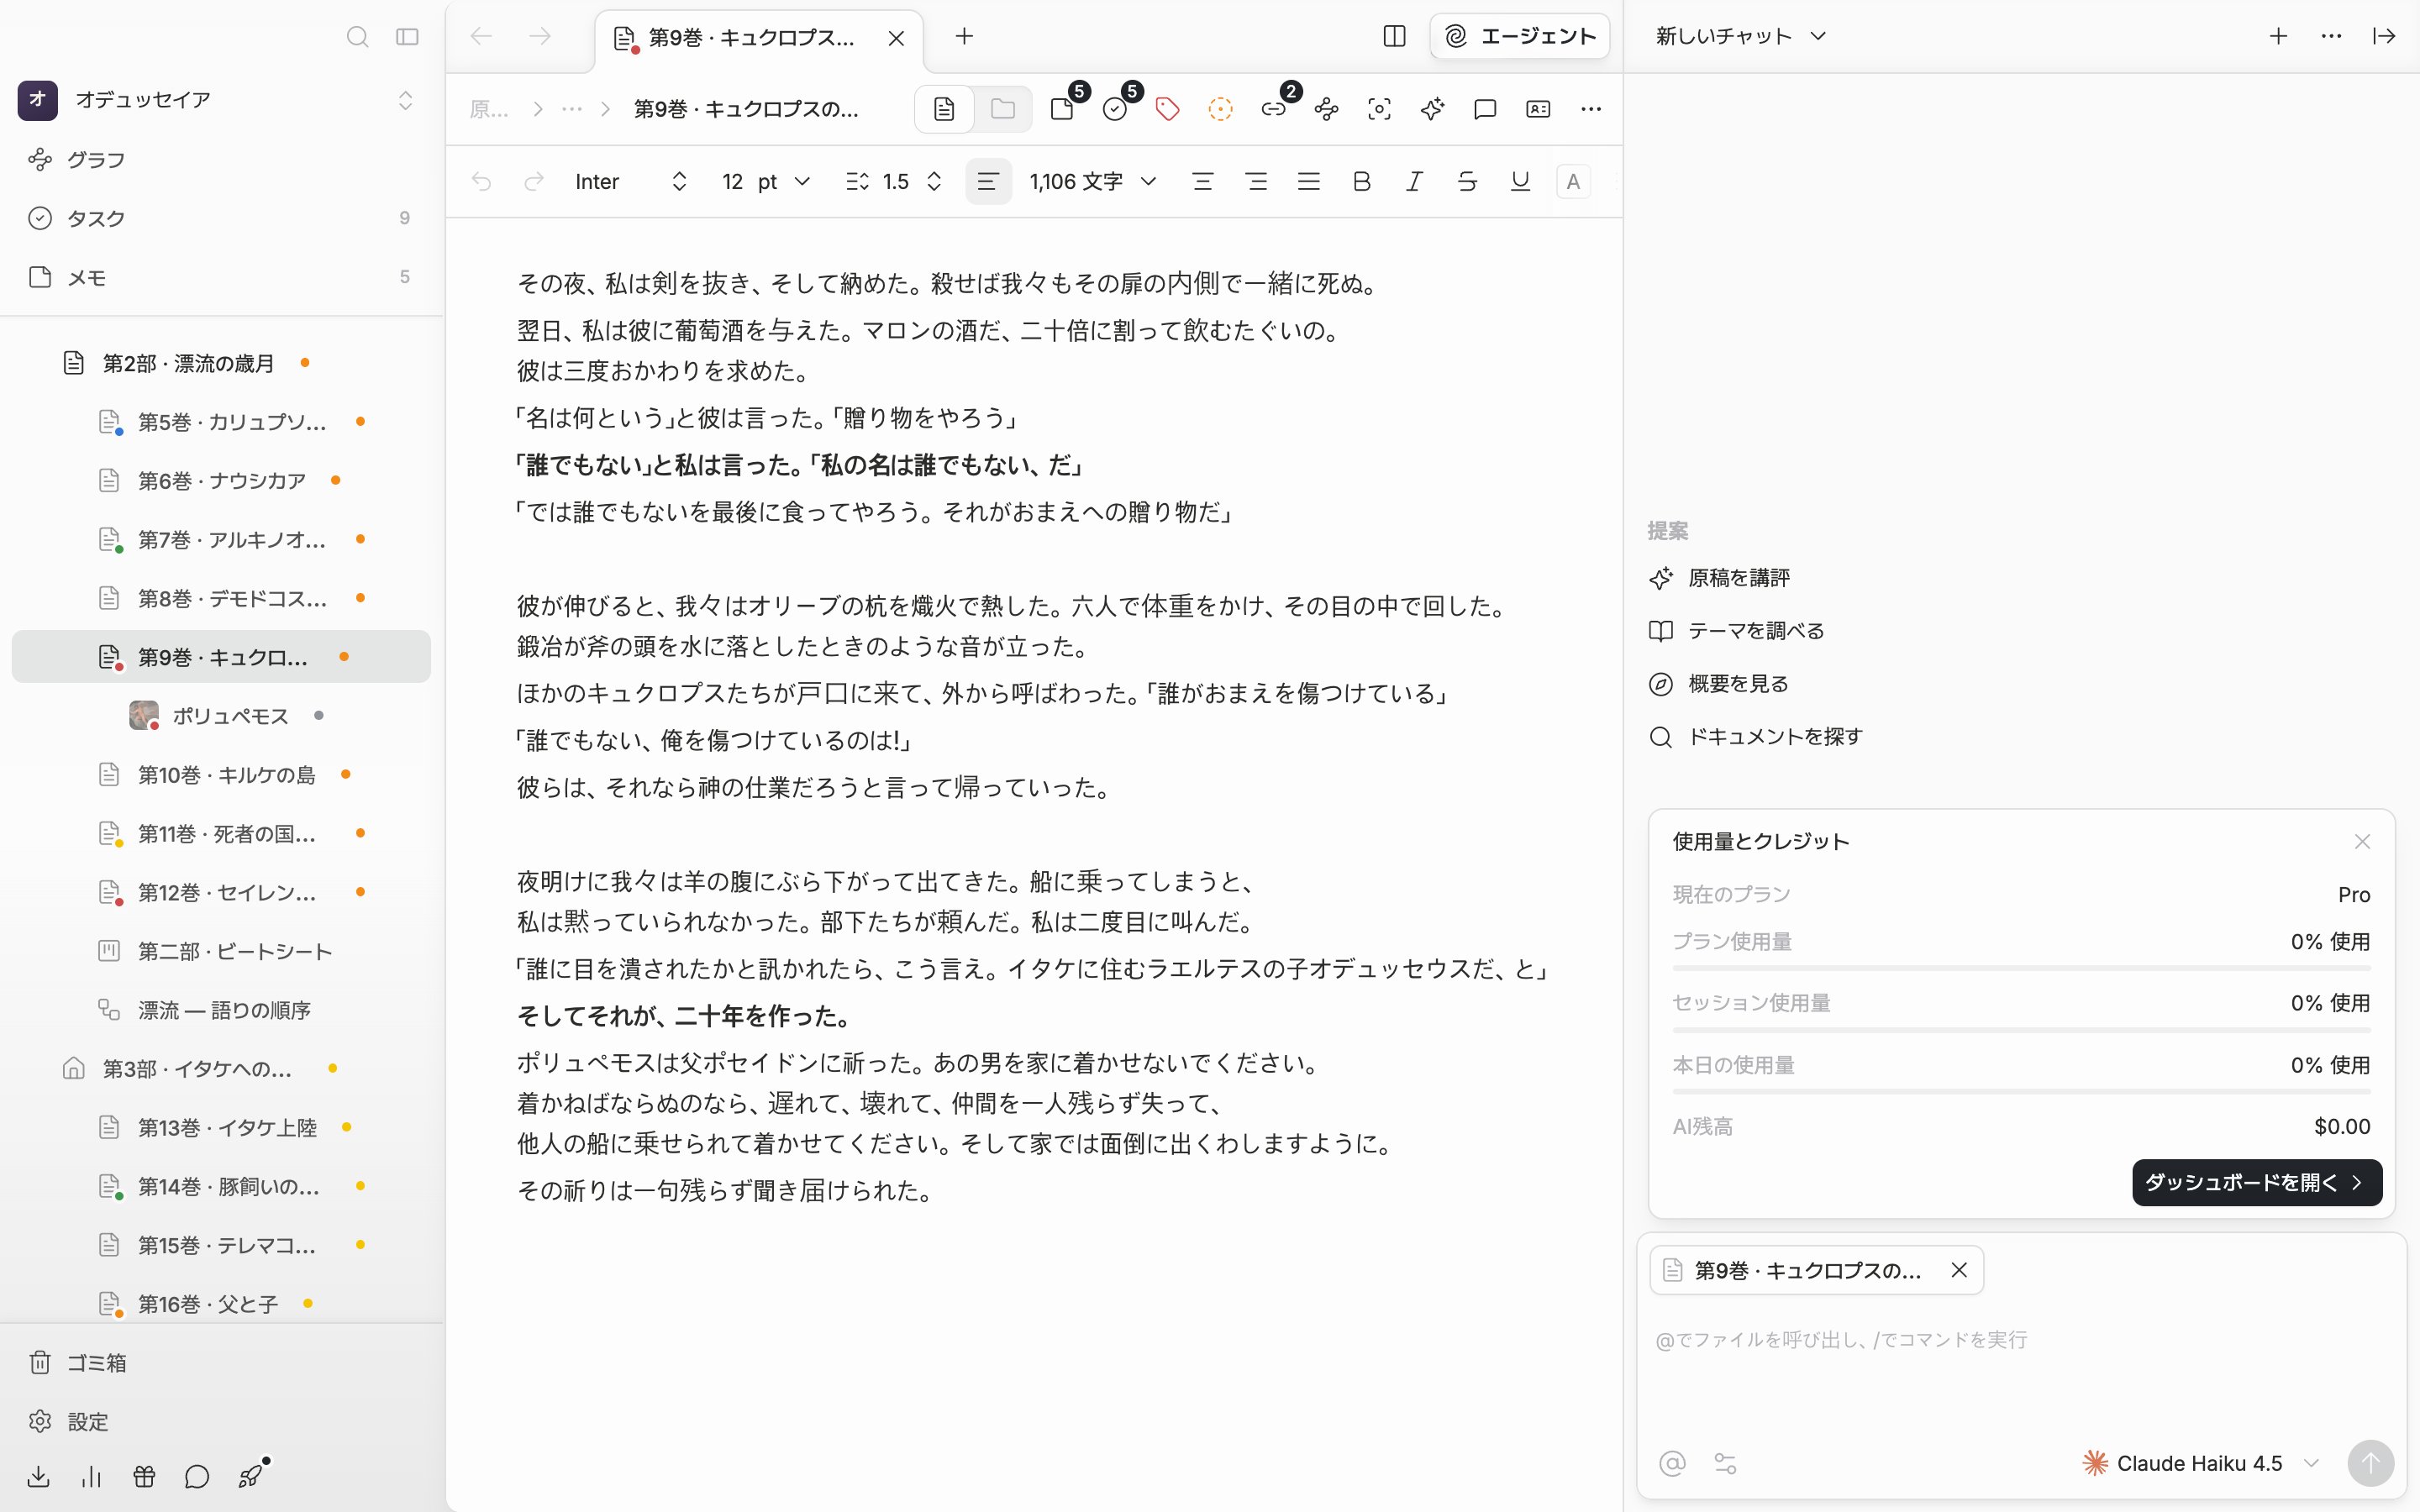2420x1512 pixels.
Task: Select 第2部 · 漂流の歳月 in tree
Action: 222,363
